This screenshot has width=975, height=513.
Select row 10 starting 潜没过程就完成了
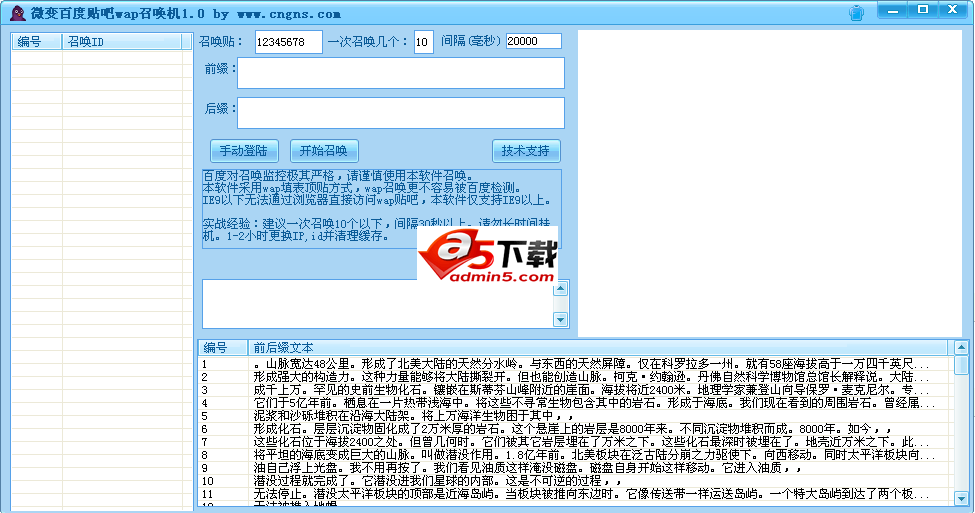(575, 481)
